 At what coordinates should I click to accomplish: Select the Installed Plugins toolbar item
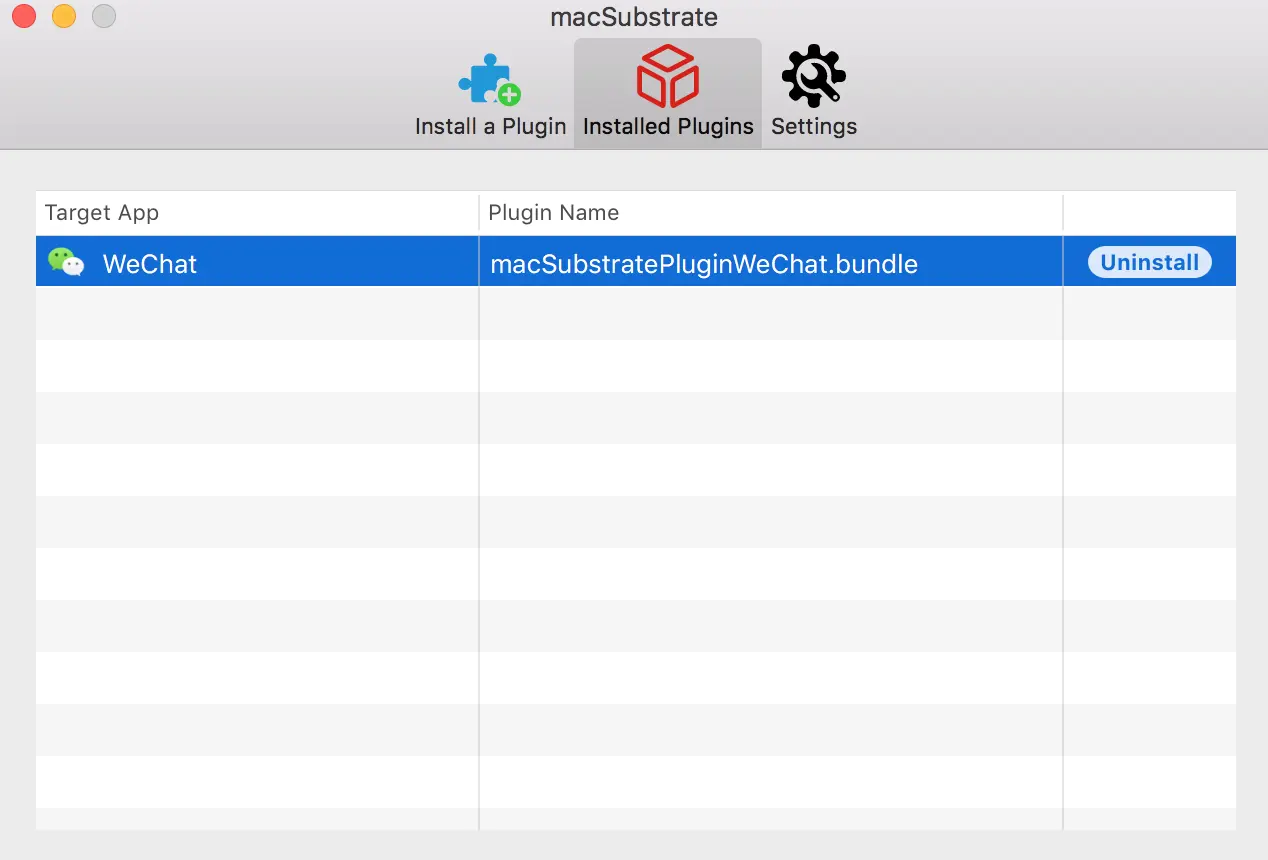point(667,90)
